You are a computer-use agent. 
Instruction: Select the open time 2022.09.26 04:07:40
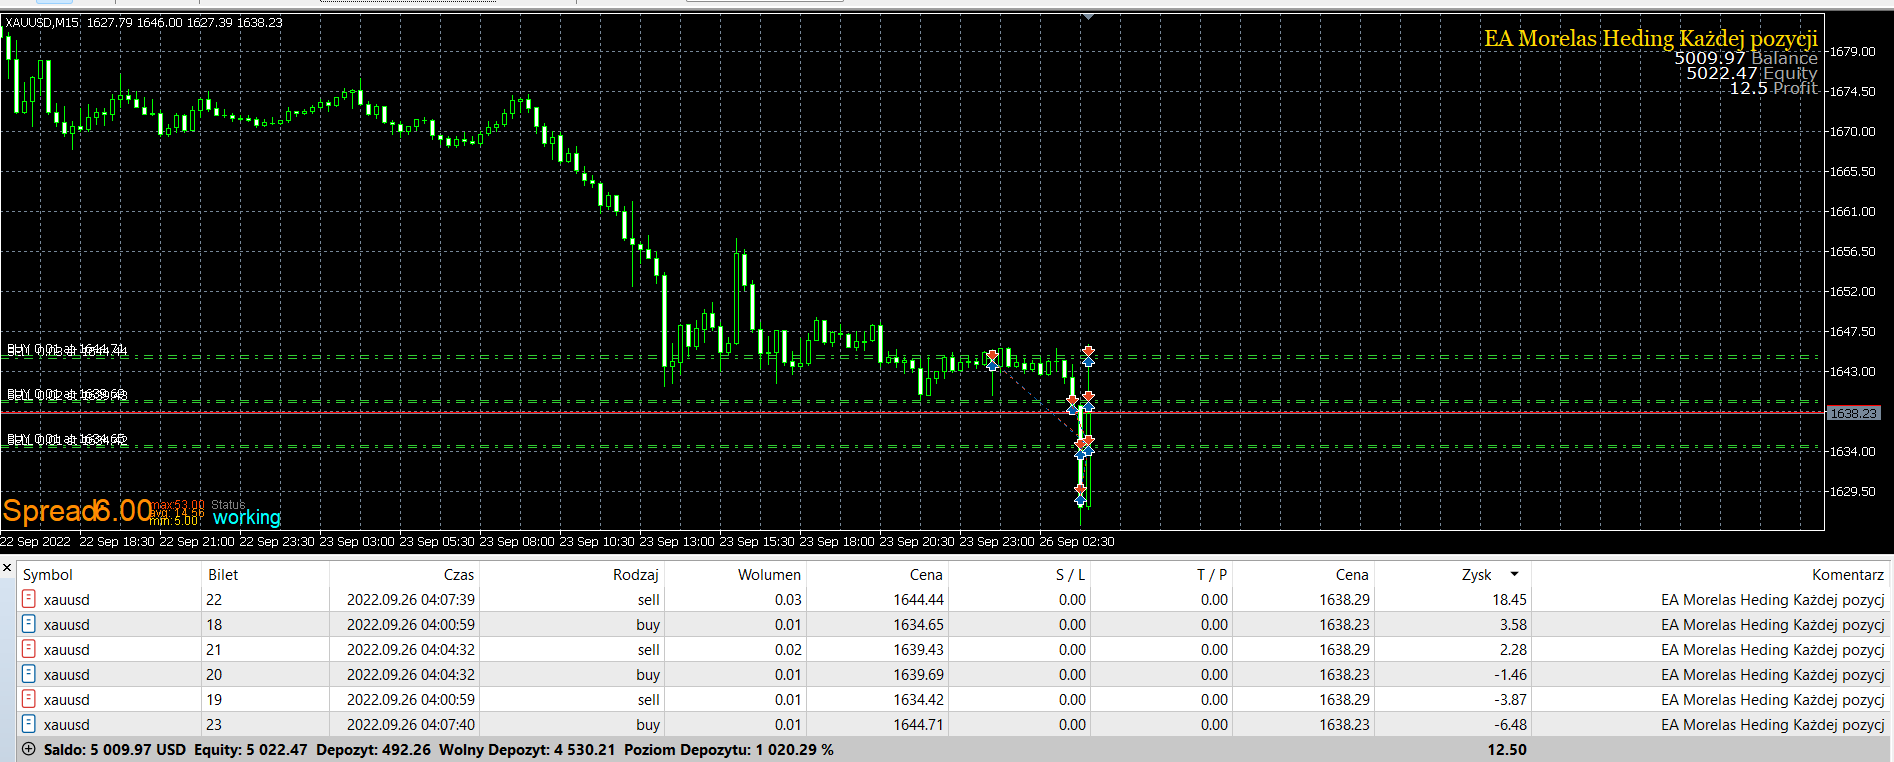411,724
